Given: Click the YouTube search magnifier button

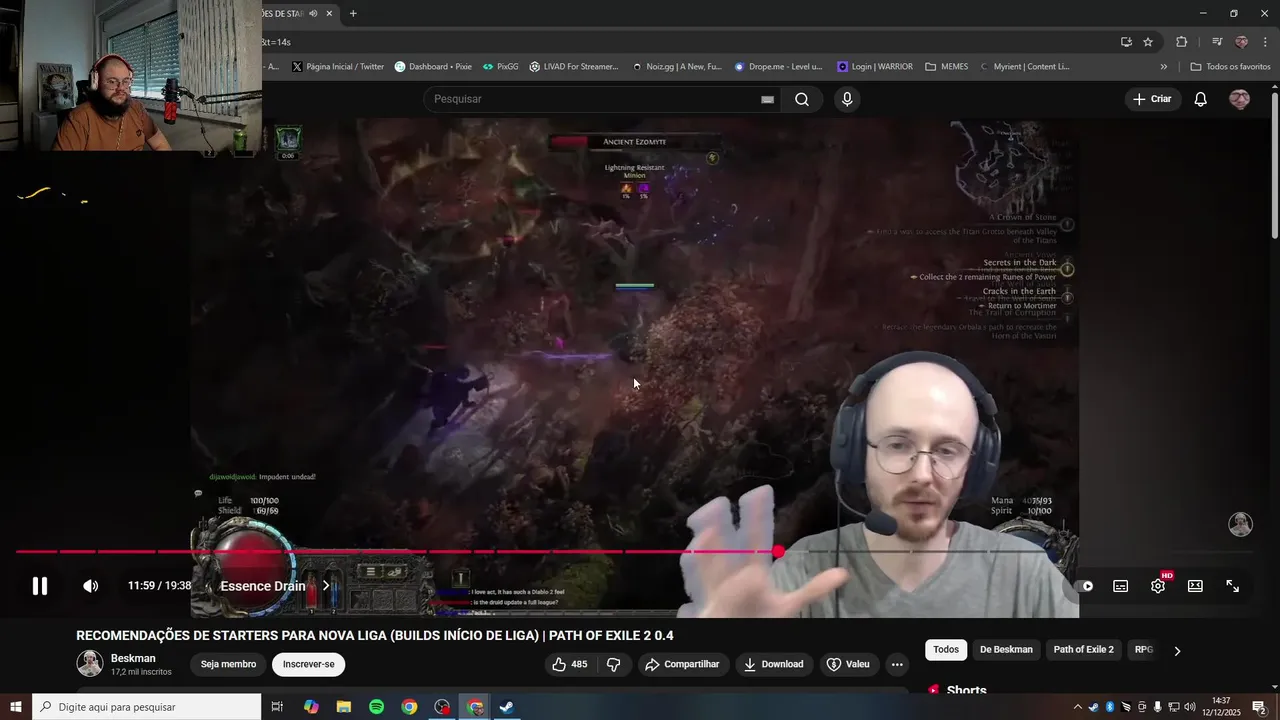Looking at the screenshot, I should click(x=802, y=99).
